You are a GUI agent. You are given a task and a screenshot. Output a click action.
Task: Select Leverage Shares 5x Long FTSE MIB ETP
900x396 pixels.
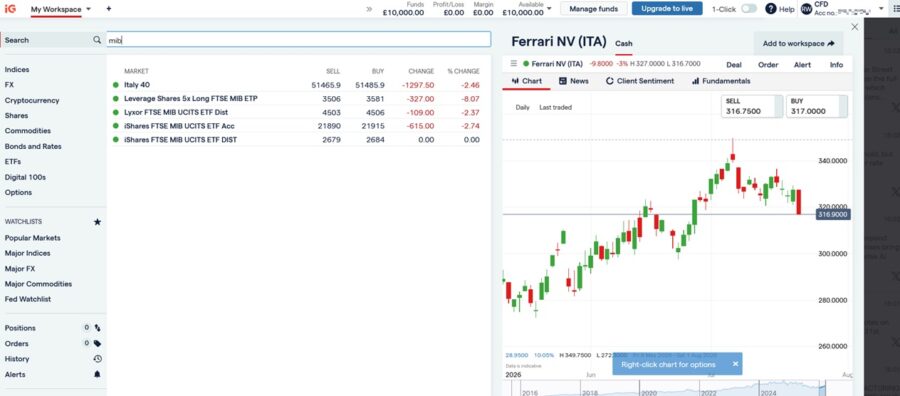click(x=297, y=99)
